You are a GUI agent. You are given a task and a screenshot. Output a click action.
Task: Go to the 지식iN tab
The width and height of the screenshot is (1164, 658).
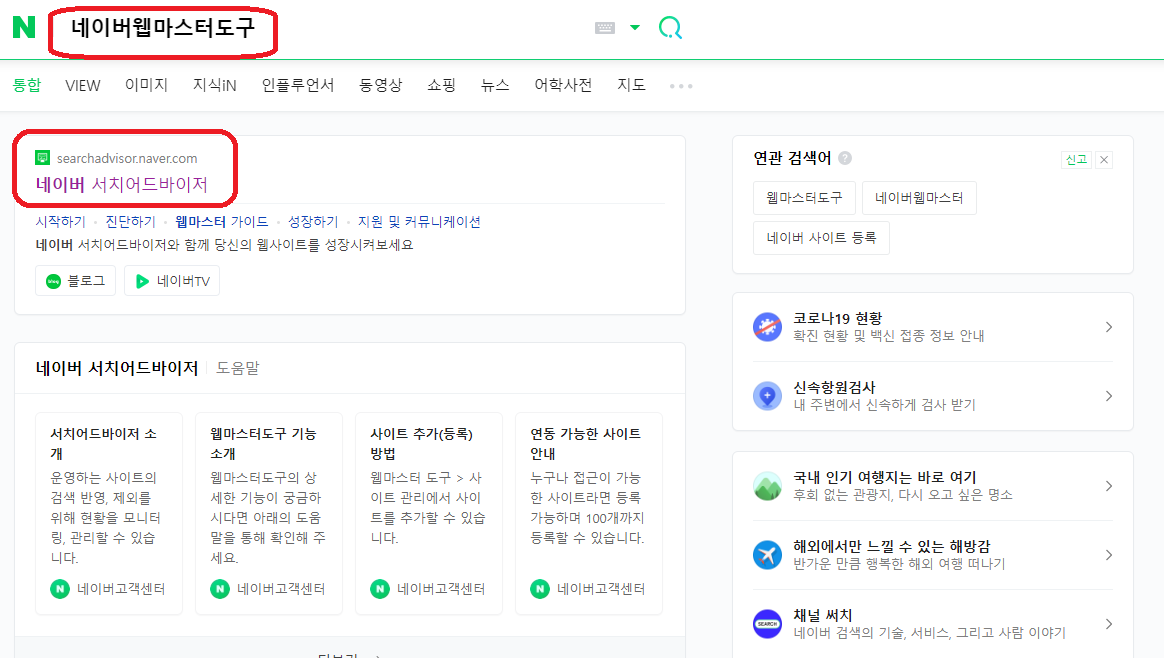coord(215,85)
